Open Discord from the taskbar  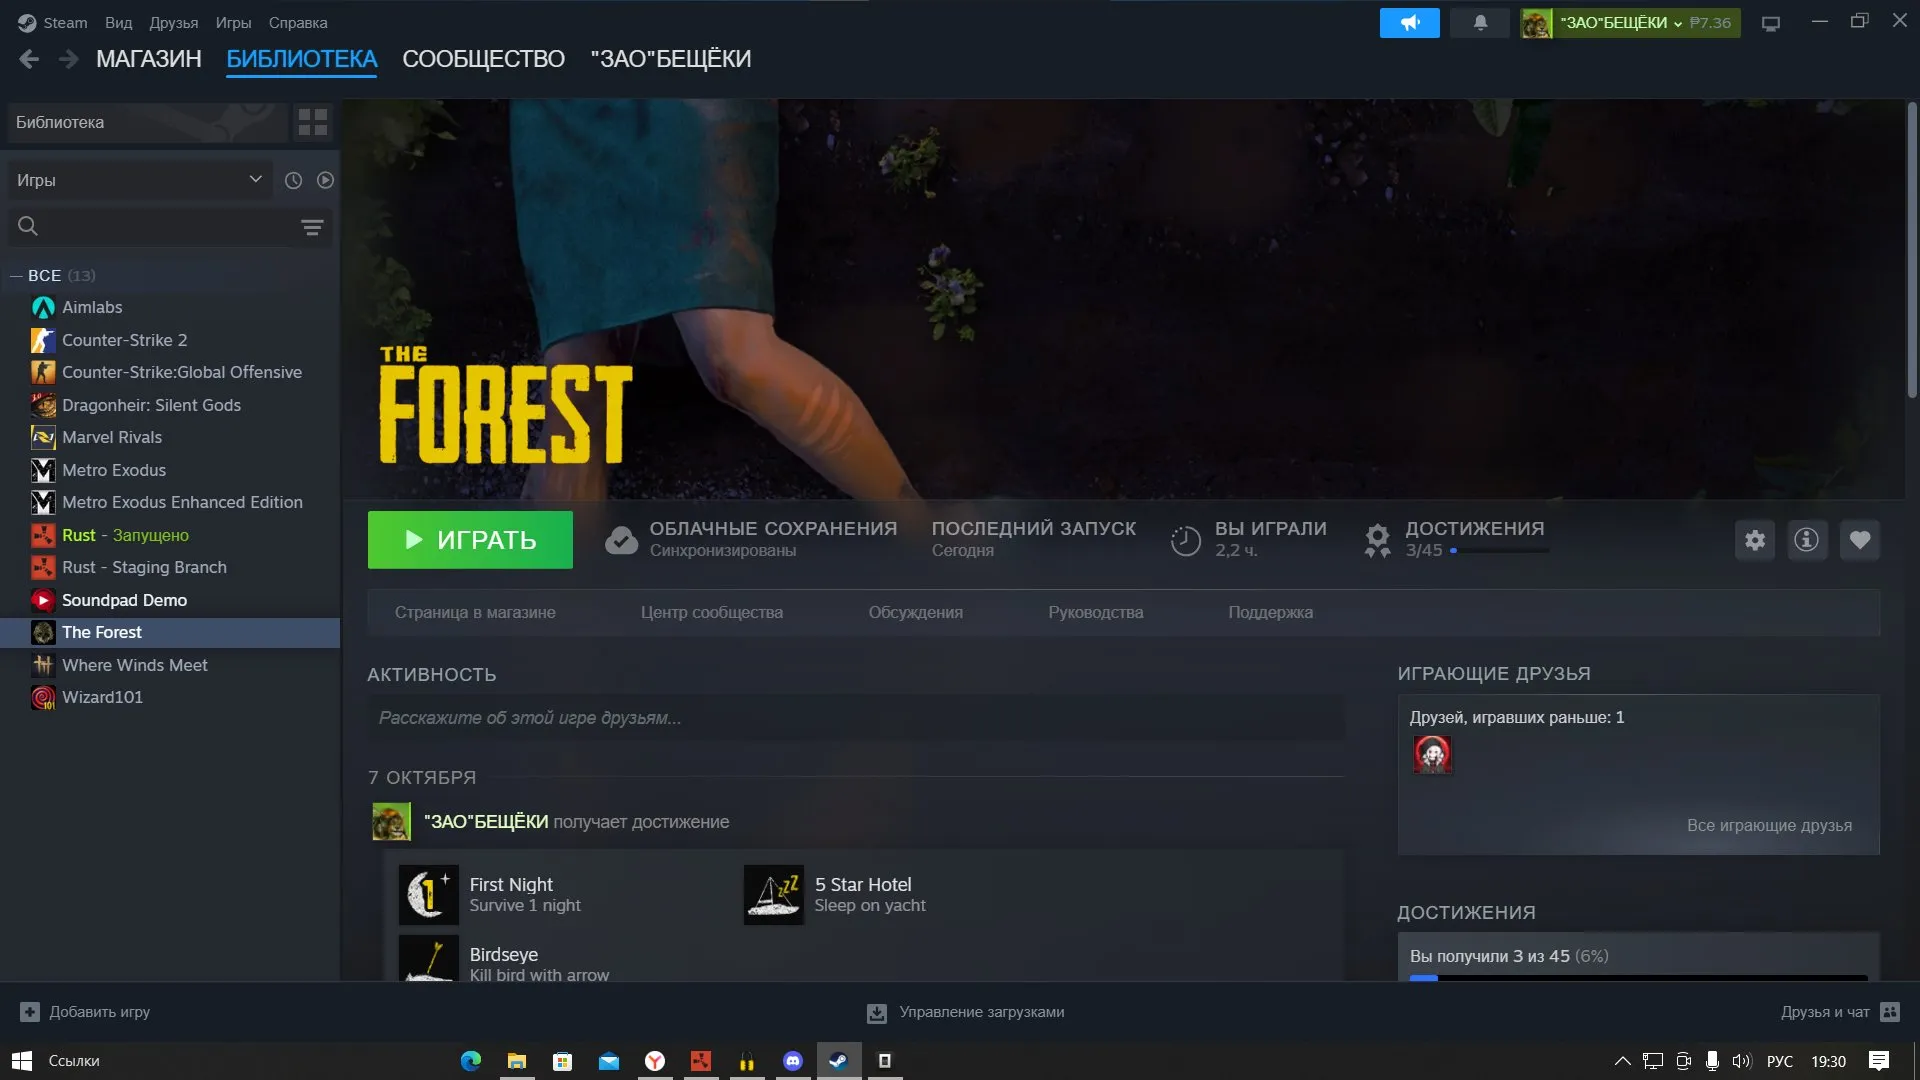point(793,1061)
